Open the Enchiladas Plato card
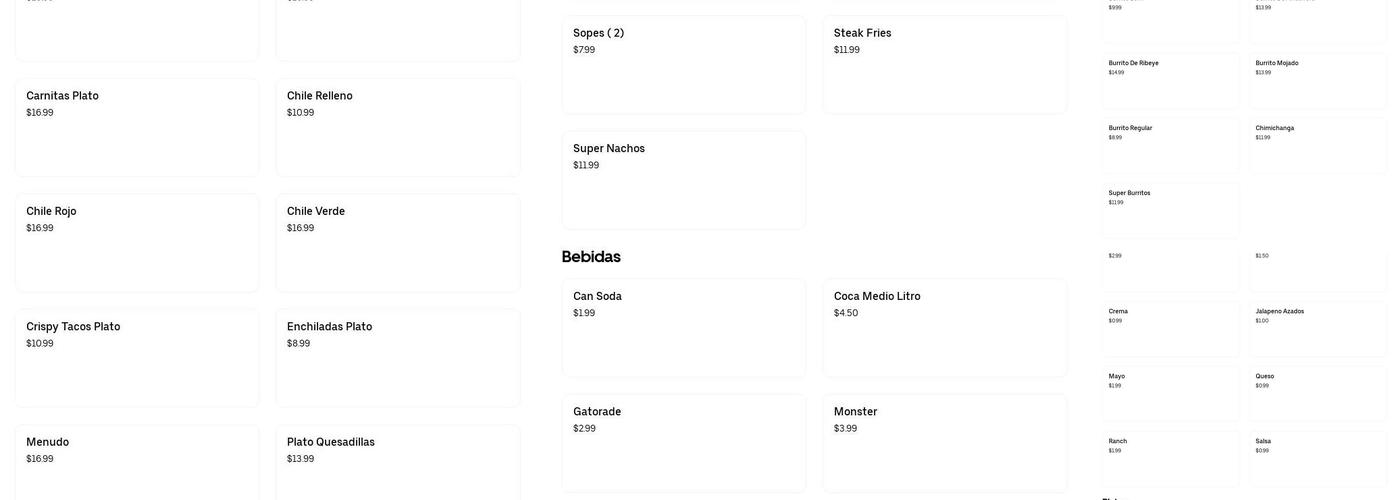Screen dimensions: 1400x500 tap(398, 358)
